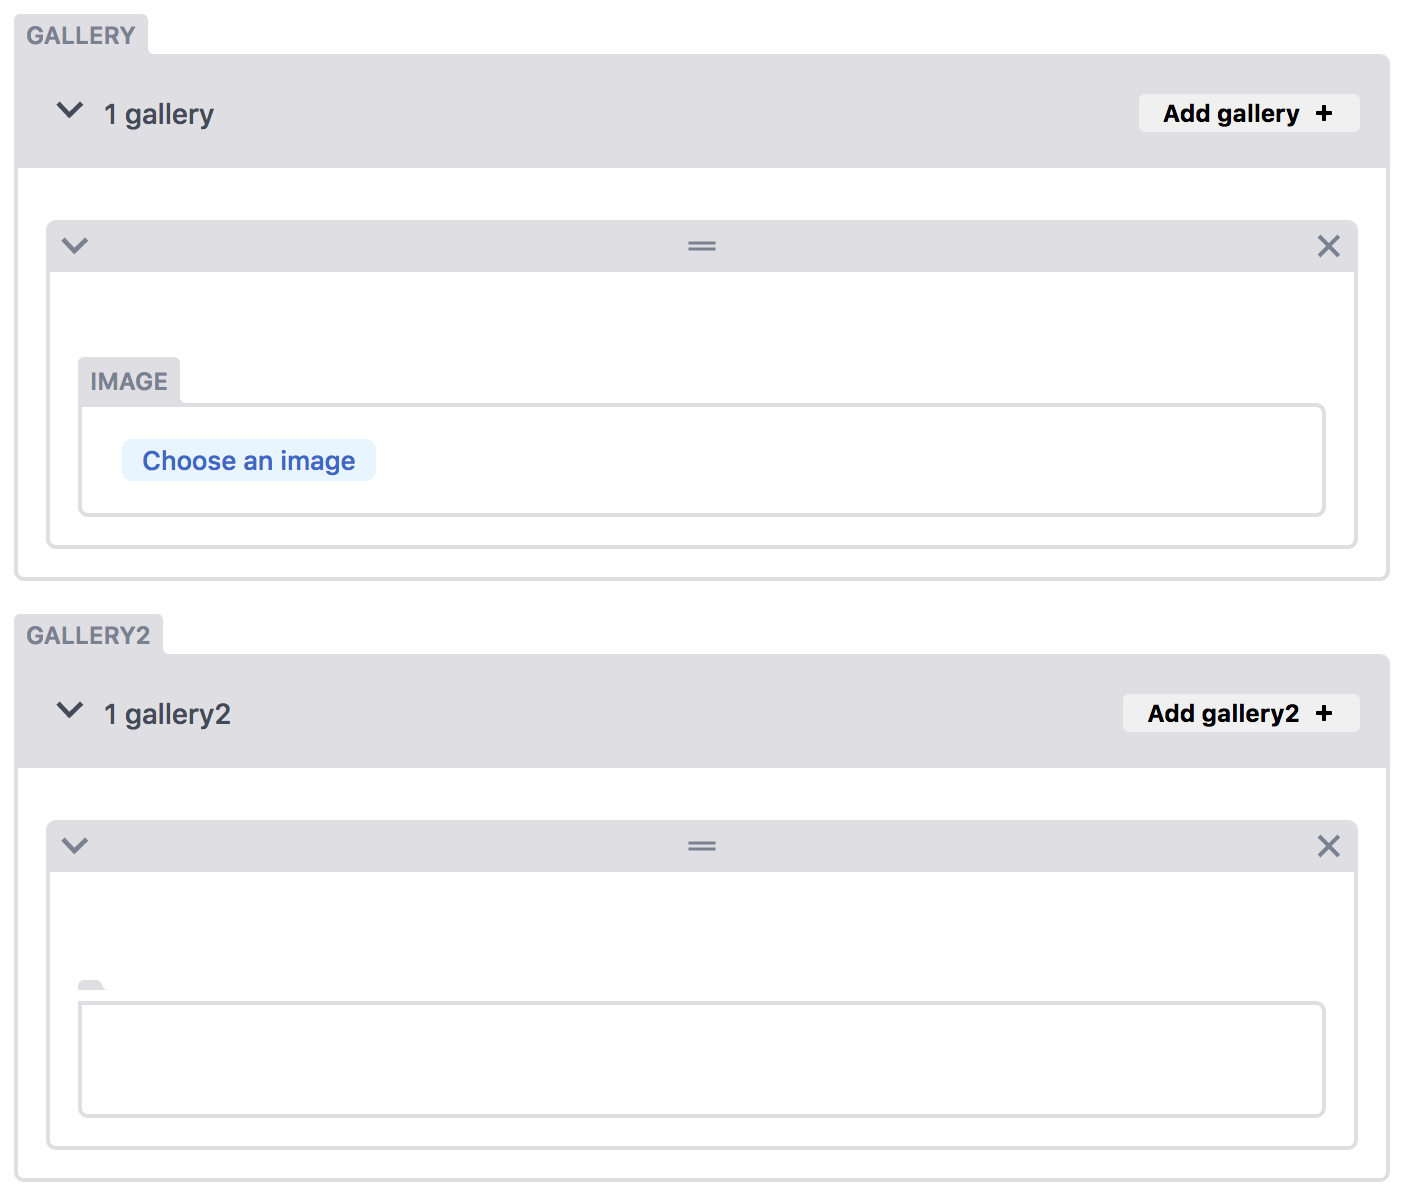
Task: Grab the drag handle of gallery2 item
Action: 702,846
